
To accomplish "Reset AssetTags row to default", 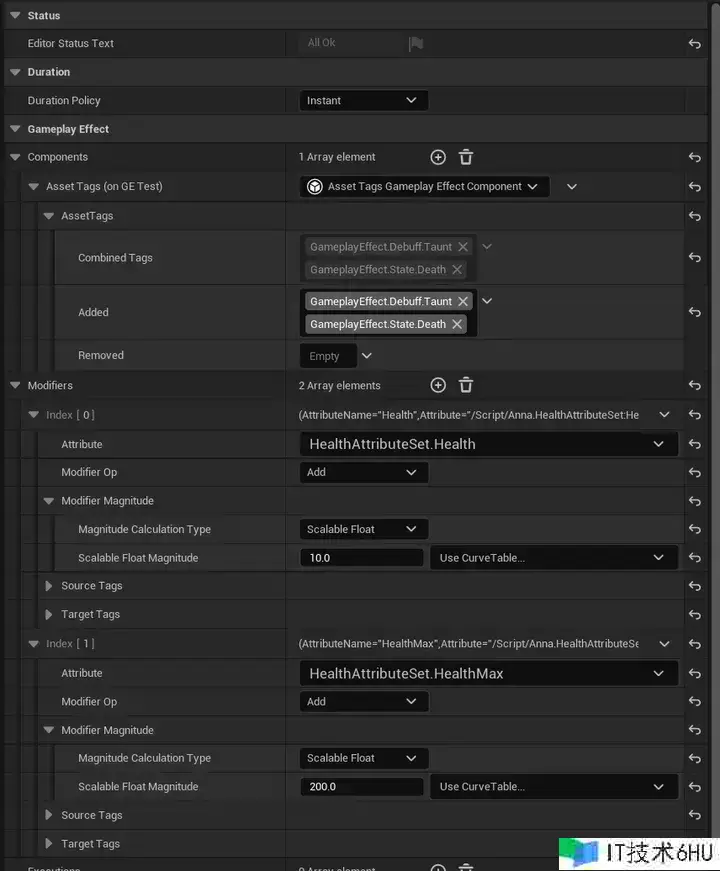I will [694, 216].
